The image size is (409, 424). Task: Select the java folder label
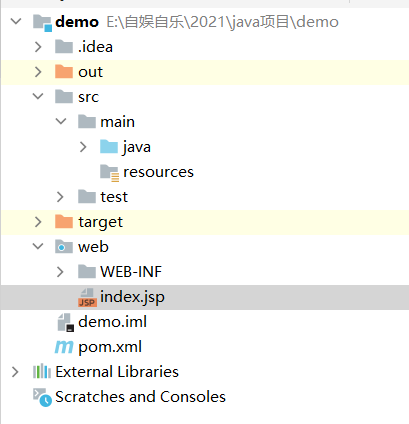[x=137, y=147]
